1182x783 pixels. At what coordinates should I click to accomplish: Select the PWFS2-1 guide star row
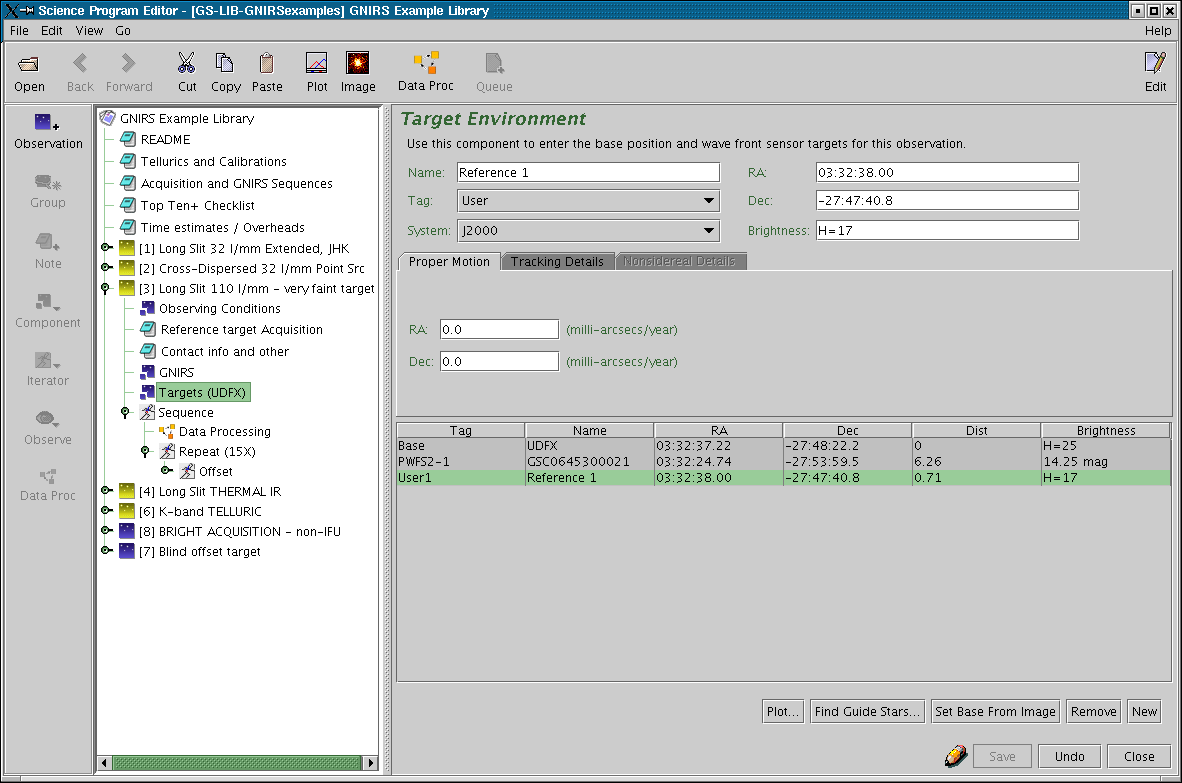[x=783, y=461]
